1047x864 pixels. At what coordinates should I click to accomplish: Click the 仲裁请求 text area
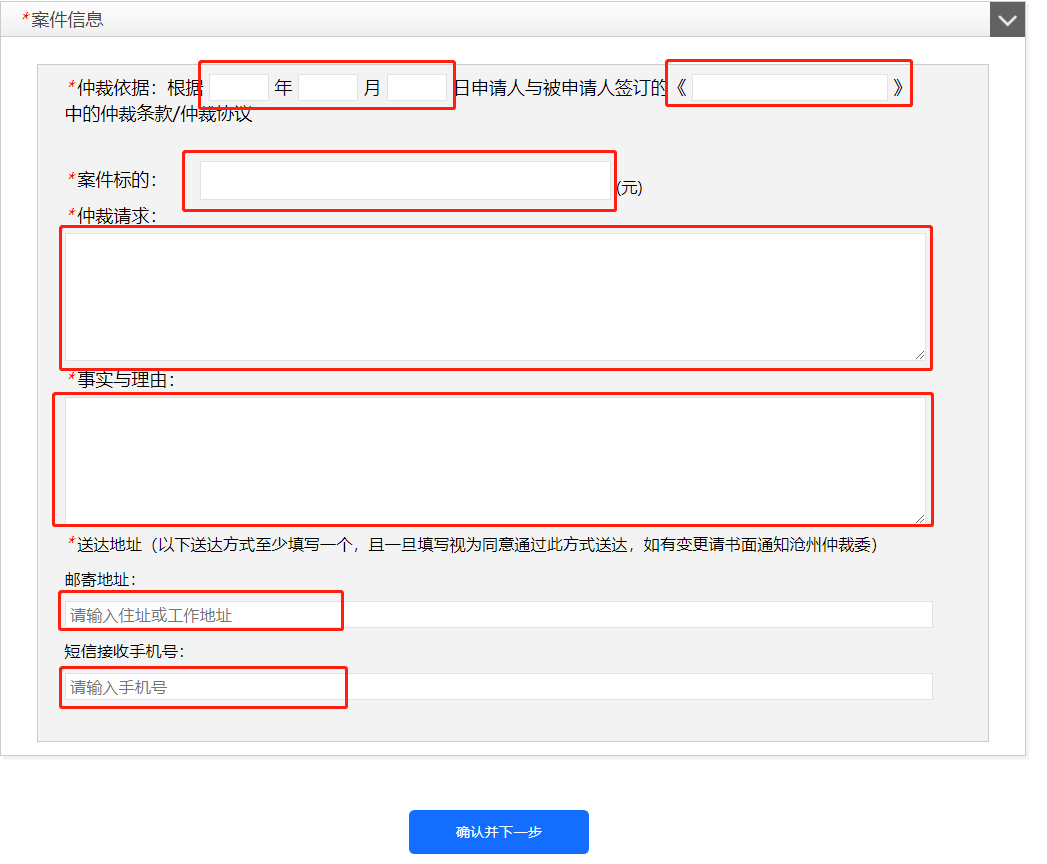tap(495, 297)
